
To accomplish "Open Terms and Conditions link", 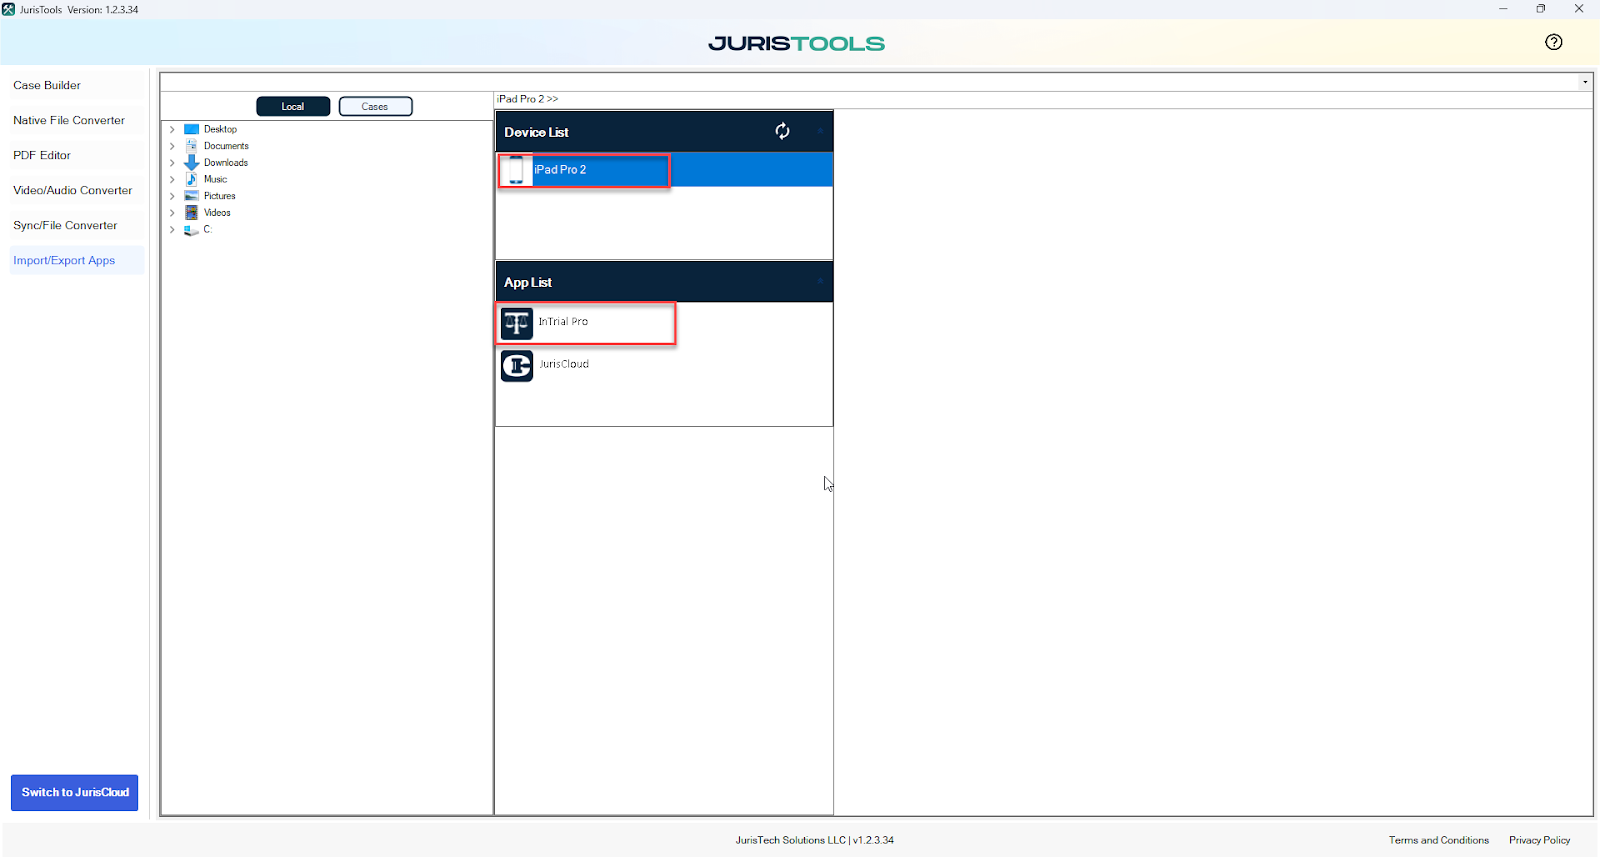I will (x=1438, y=840).
